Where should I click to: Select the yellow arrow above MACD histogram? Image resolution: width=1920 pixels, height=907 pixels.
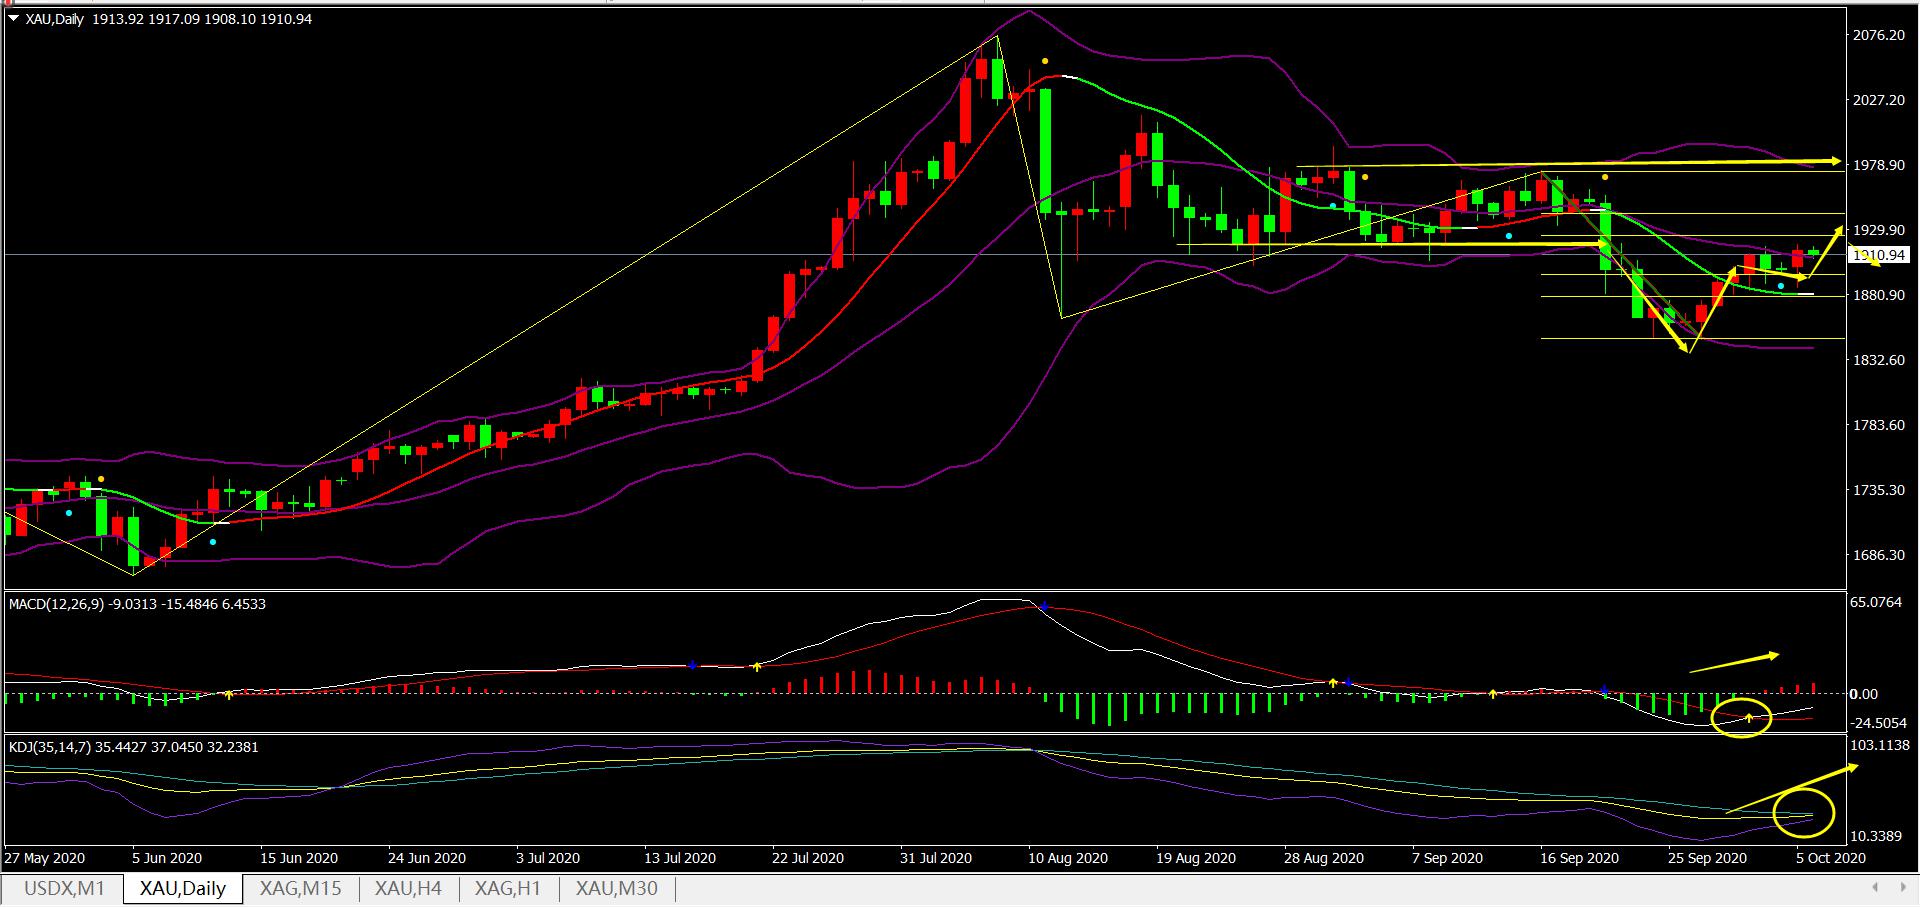click(1735, 662)
